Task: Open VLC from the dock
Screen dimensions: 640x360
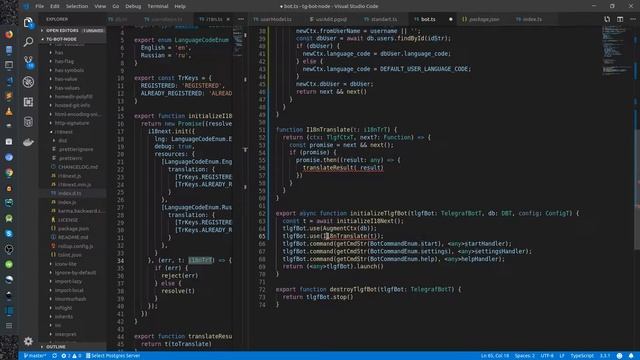Action: click(9, 111)
